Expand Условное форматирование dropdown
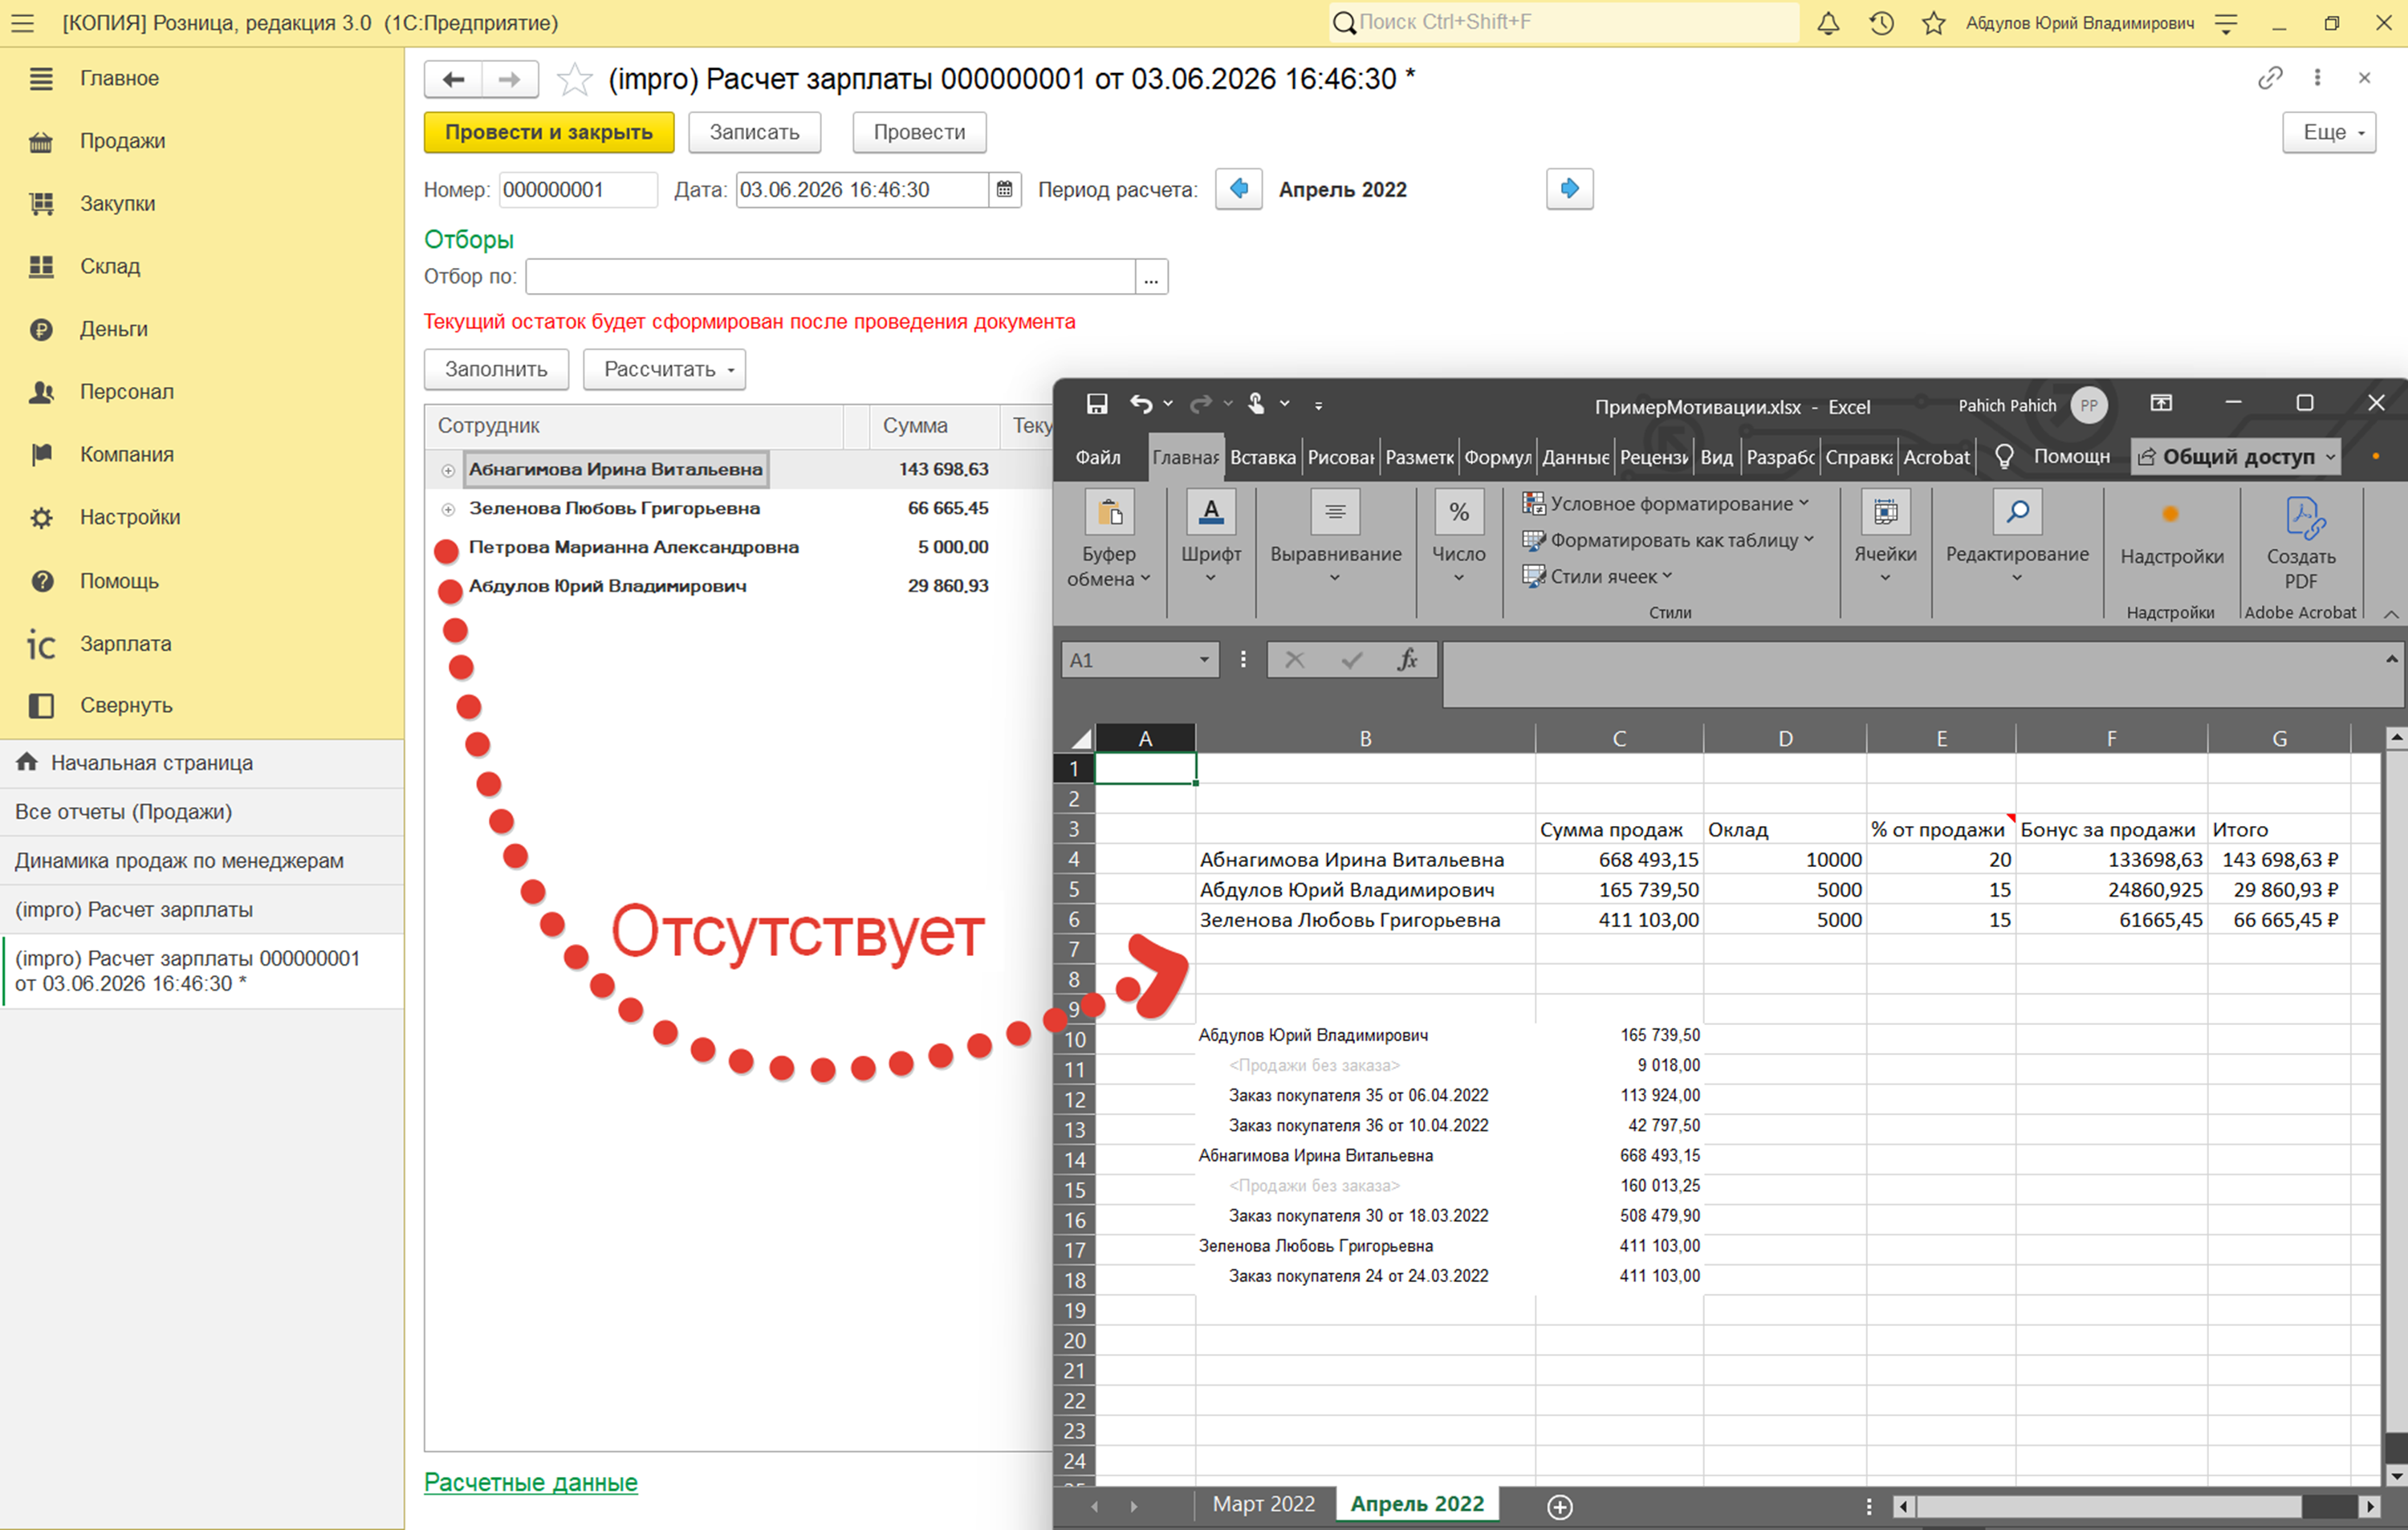2408x1530 pixels. 1666,503
